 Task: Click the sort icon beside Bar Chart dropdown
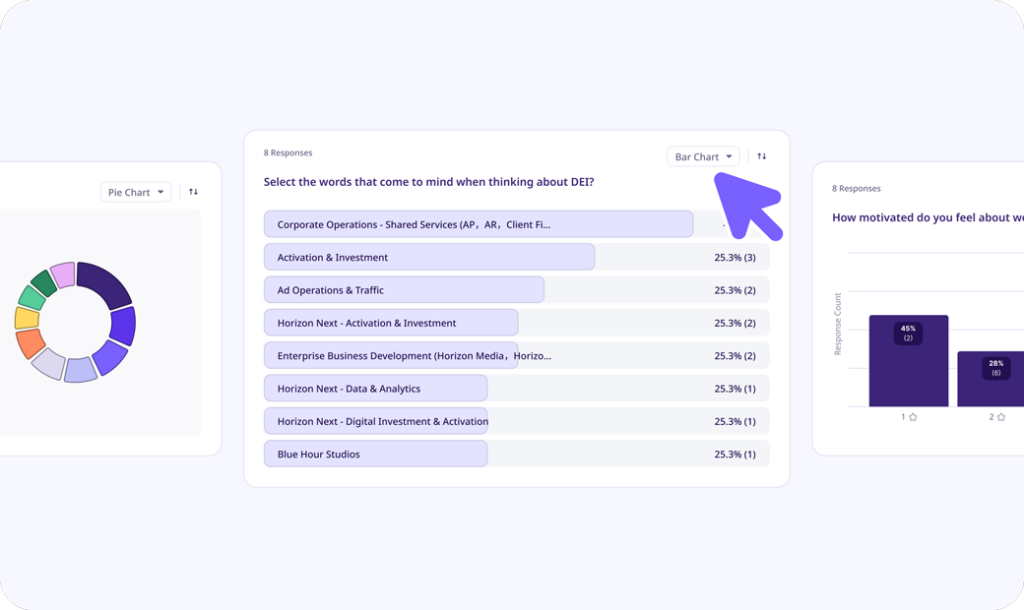point(761,156)
